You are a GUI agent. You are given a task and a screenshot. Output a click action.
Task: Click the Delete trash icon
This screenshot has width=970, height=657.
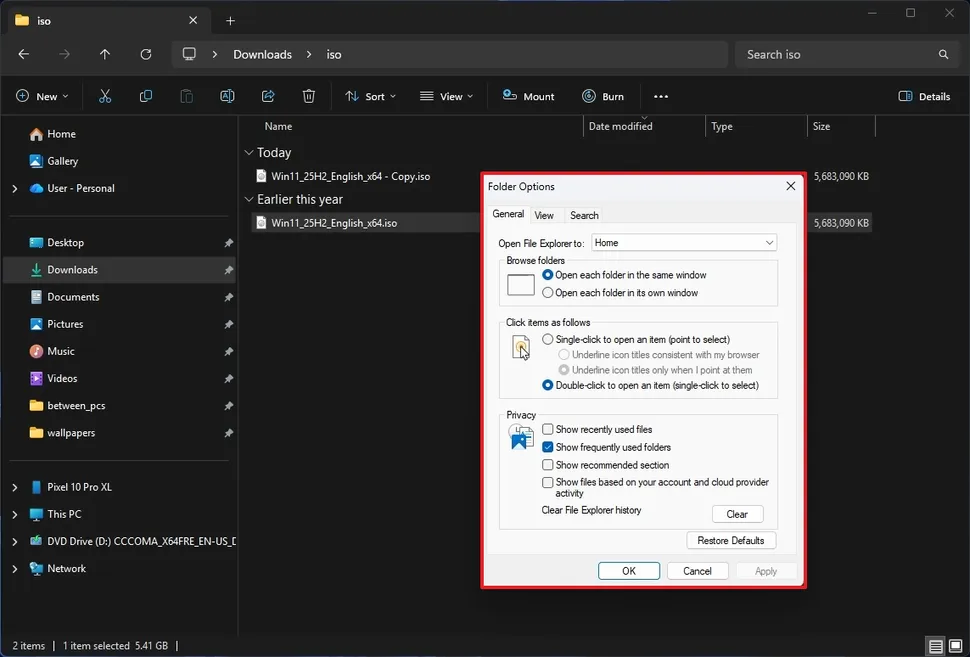pos(308,95)
